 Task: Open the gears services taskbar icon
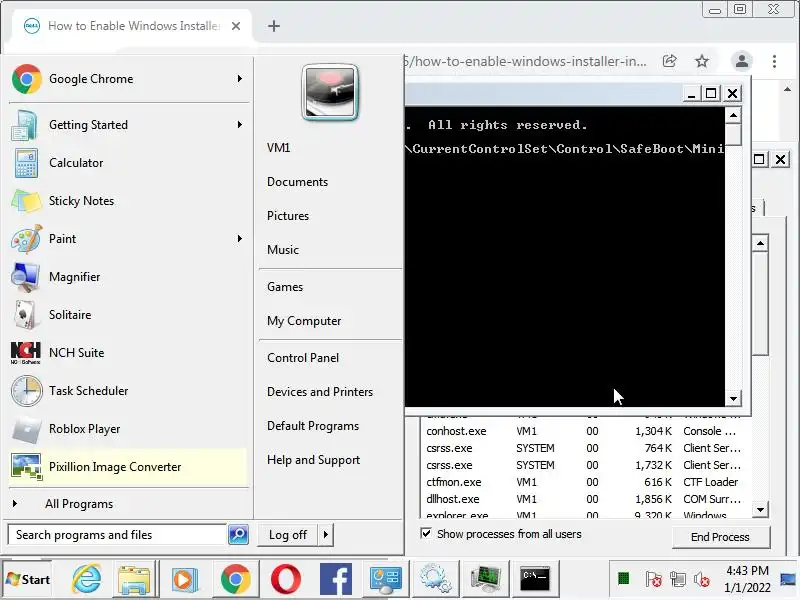(x=436, y=578)
